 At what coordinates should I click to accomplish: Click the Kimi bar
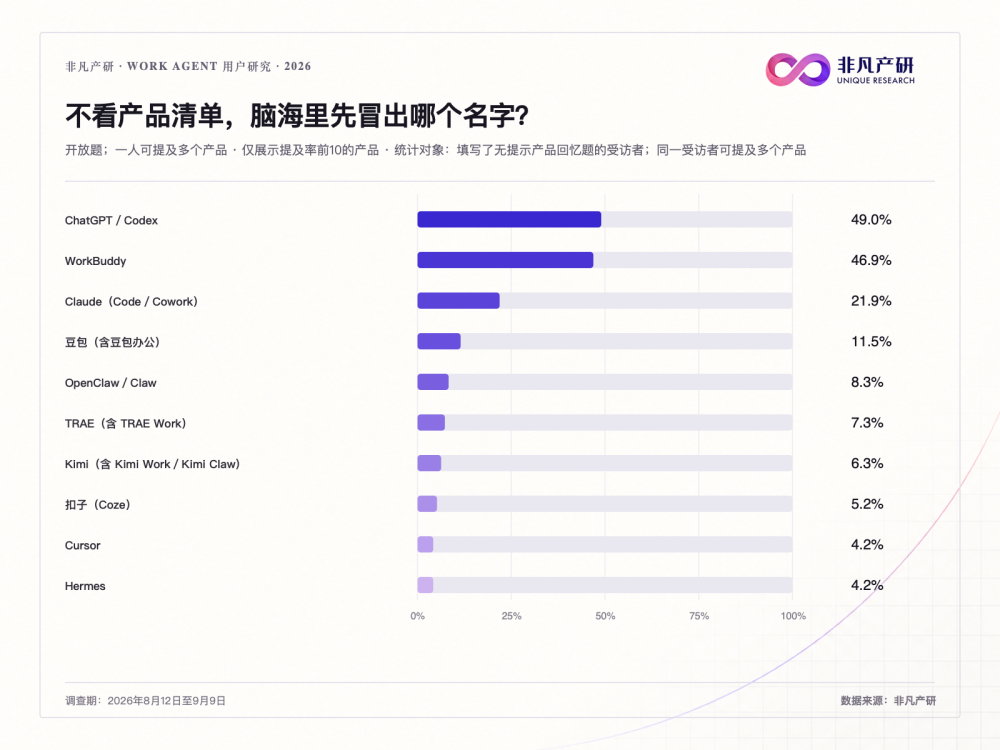429,463
